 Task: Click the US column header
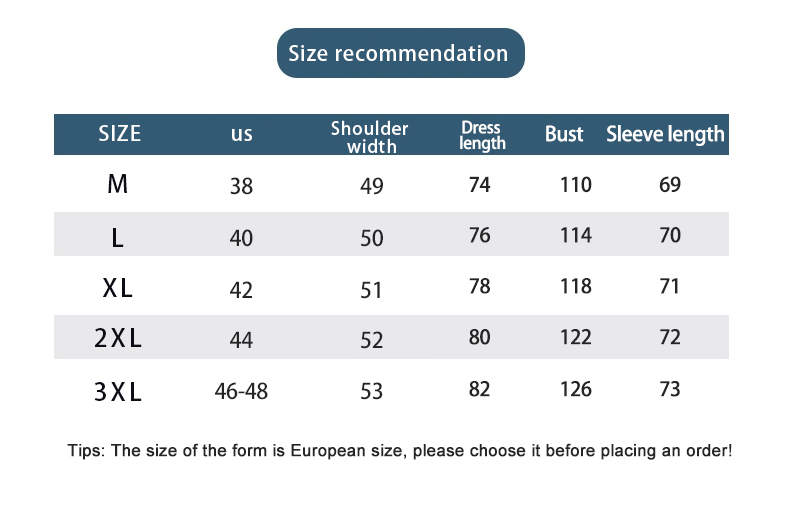coord(241,134)
